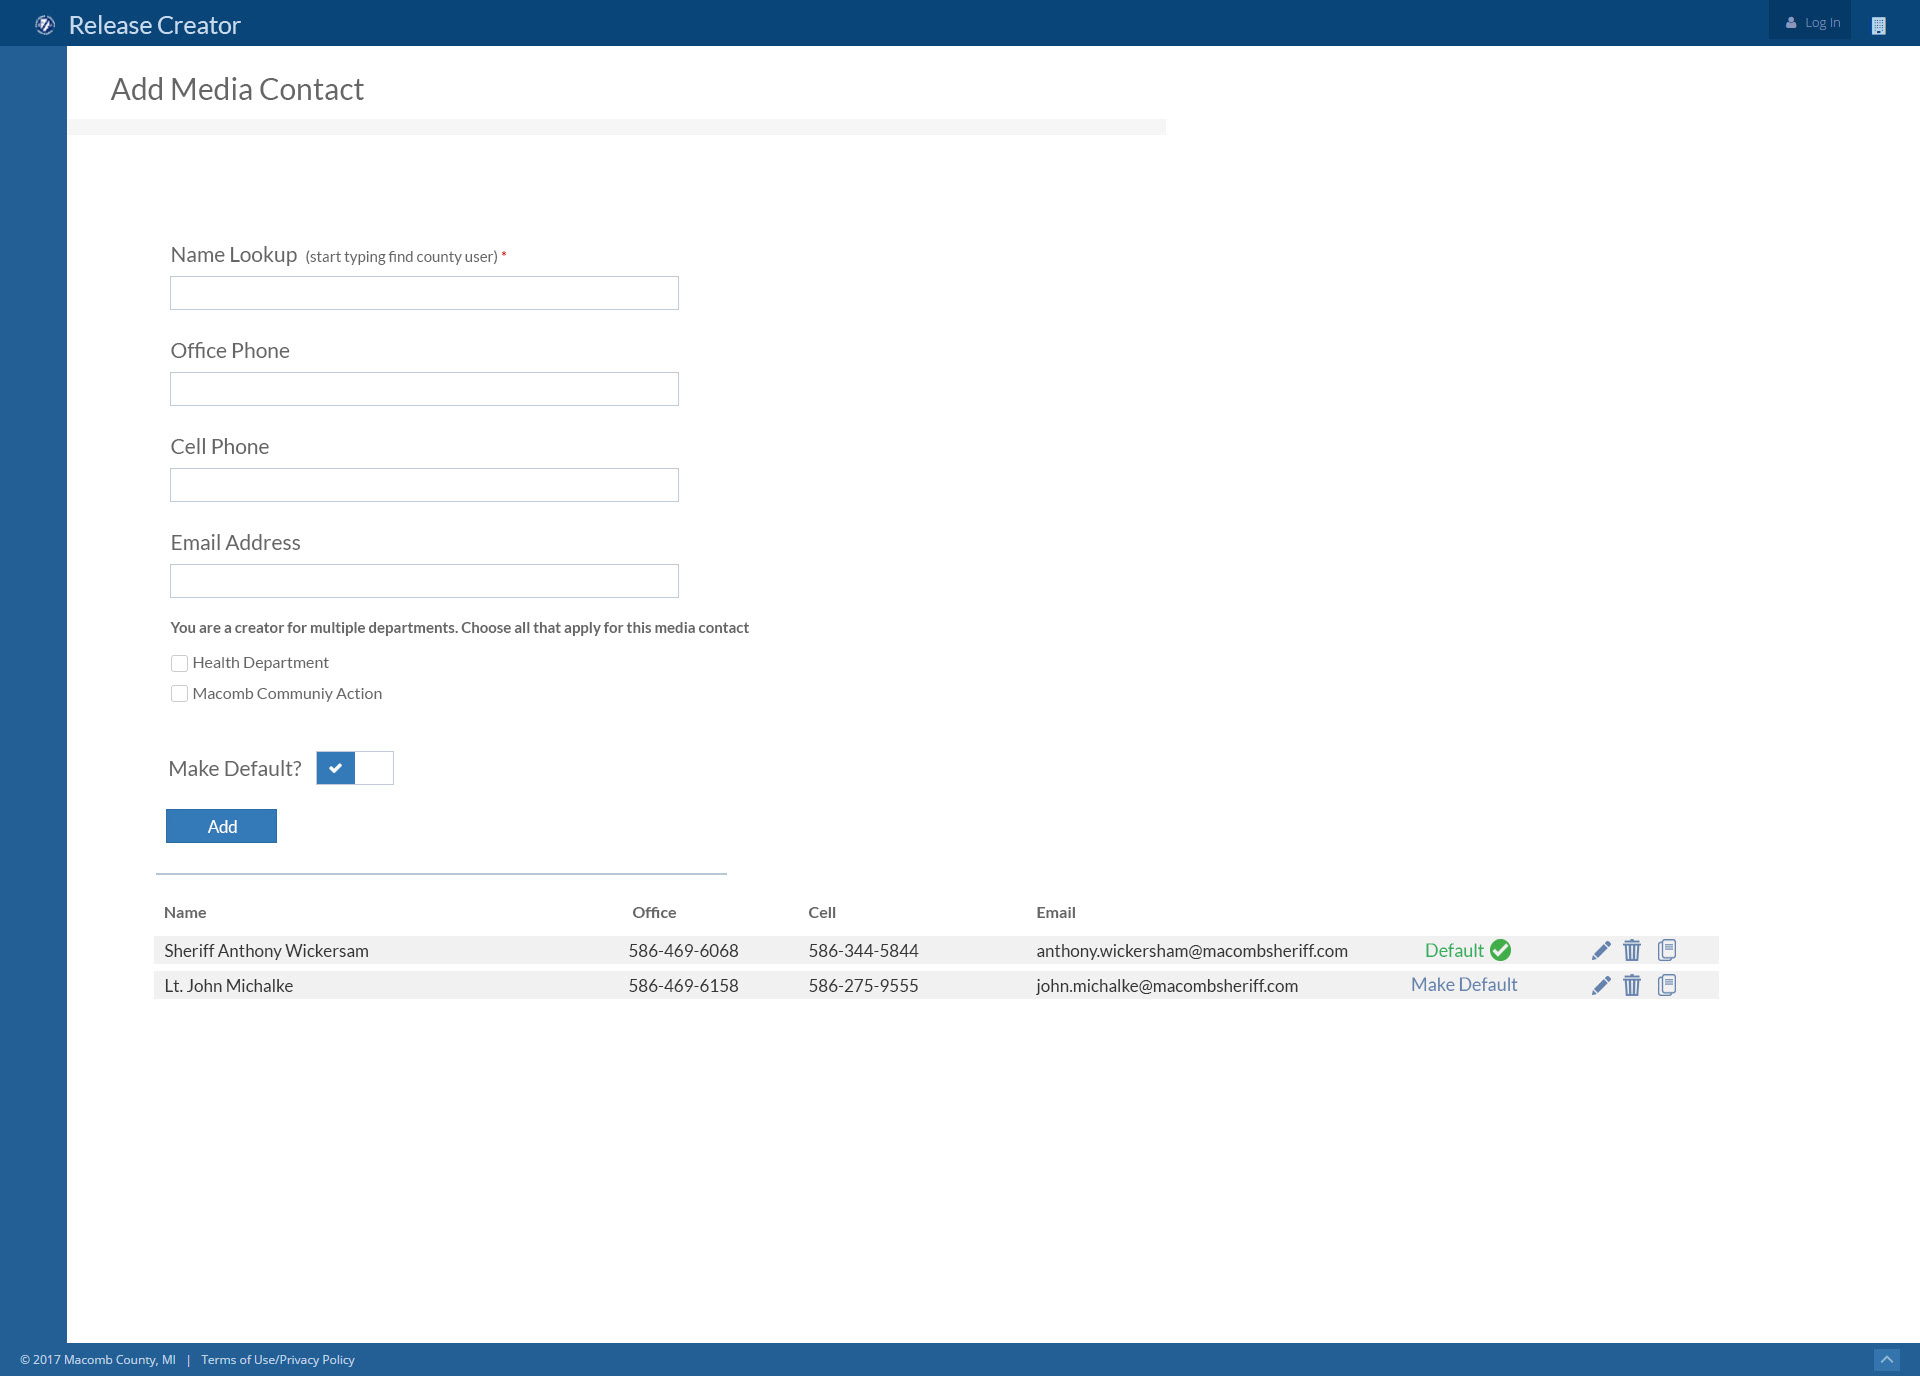Screen dimensions: 1920x1377
Task: Copy Lt. John Michalke contact icon
Action: coord(1667,985)
